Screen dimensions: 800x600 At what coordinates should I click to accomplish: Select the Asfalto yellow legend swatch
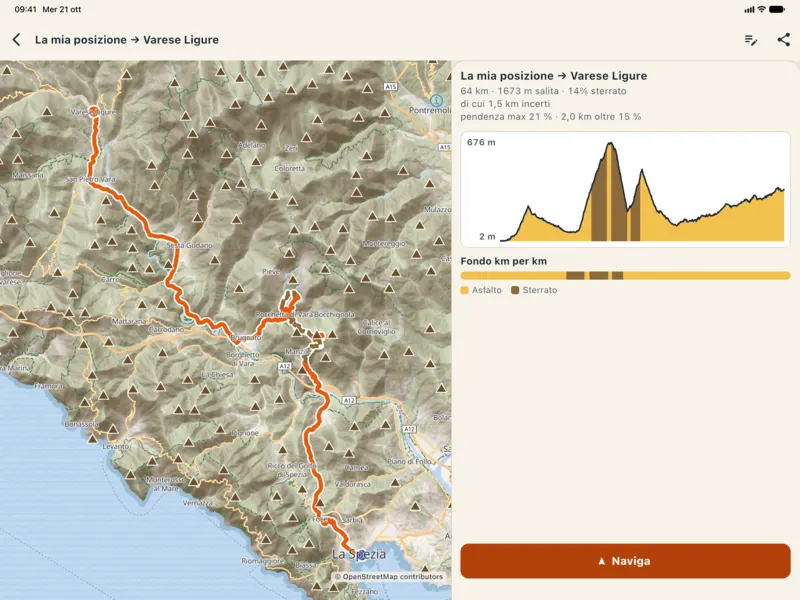(464, 290)
